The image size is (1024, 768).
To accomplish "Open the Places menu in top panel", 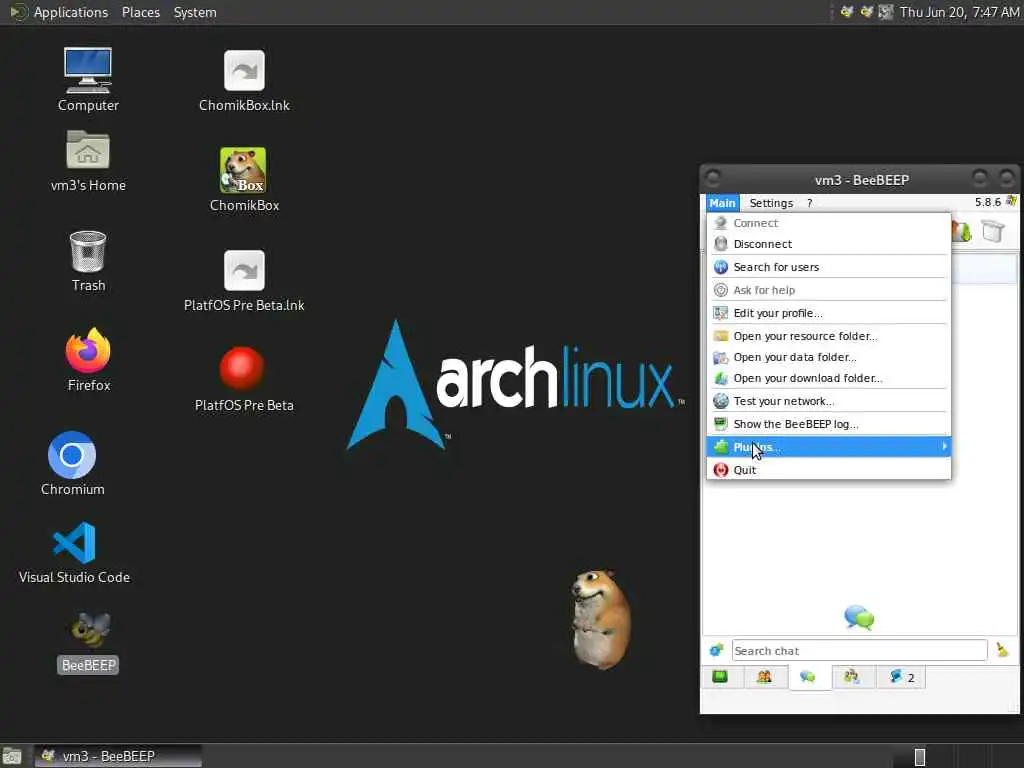I will tap(141, 12).
